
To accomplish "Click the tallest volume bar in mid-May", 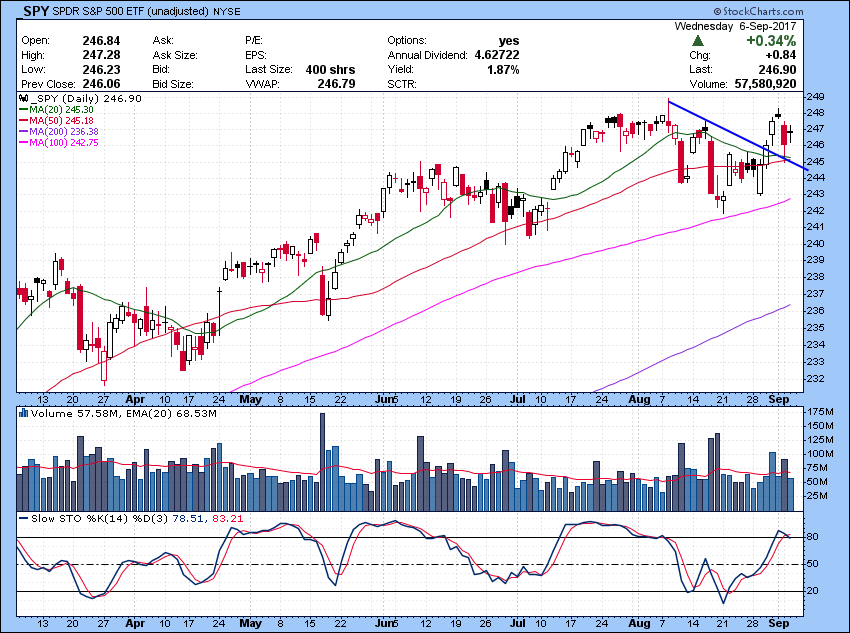I will pos(323,462).
